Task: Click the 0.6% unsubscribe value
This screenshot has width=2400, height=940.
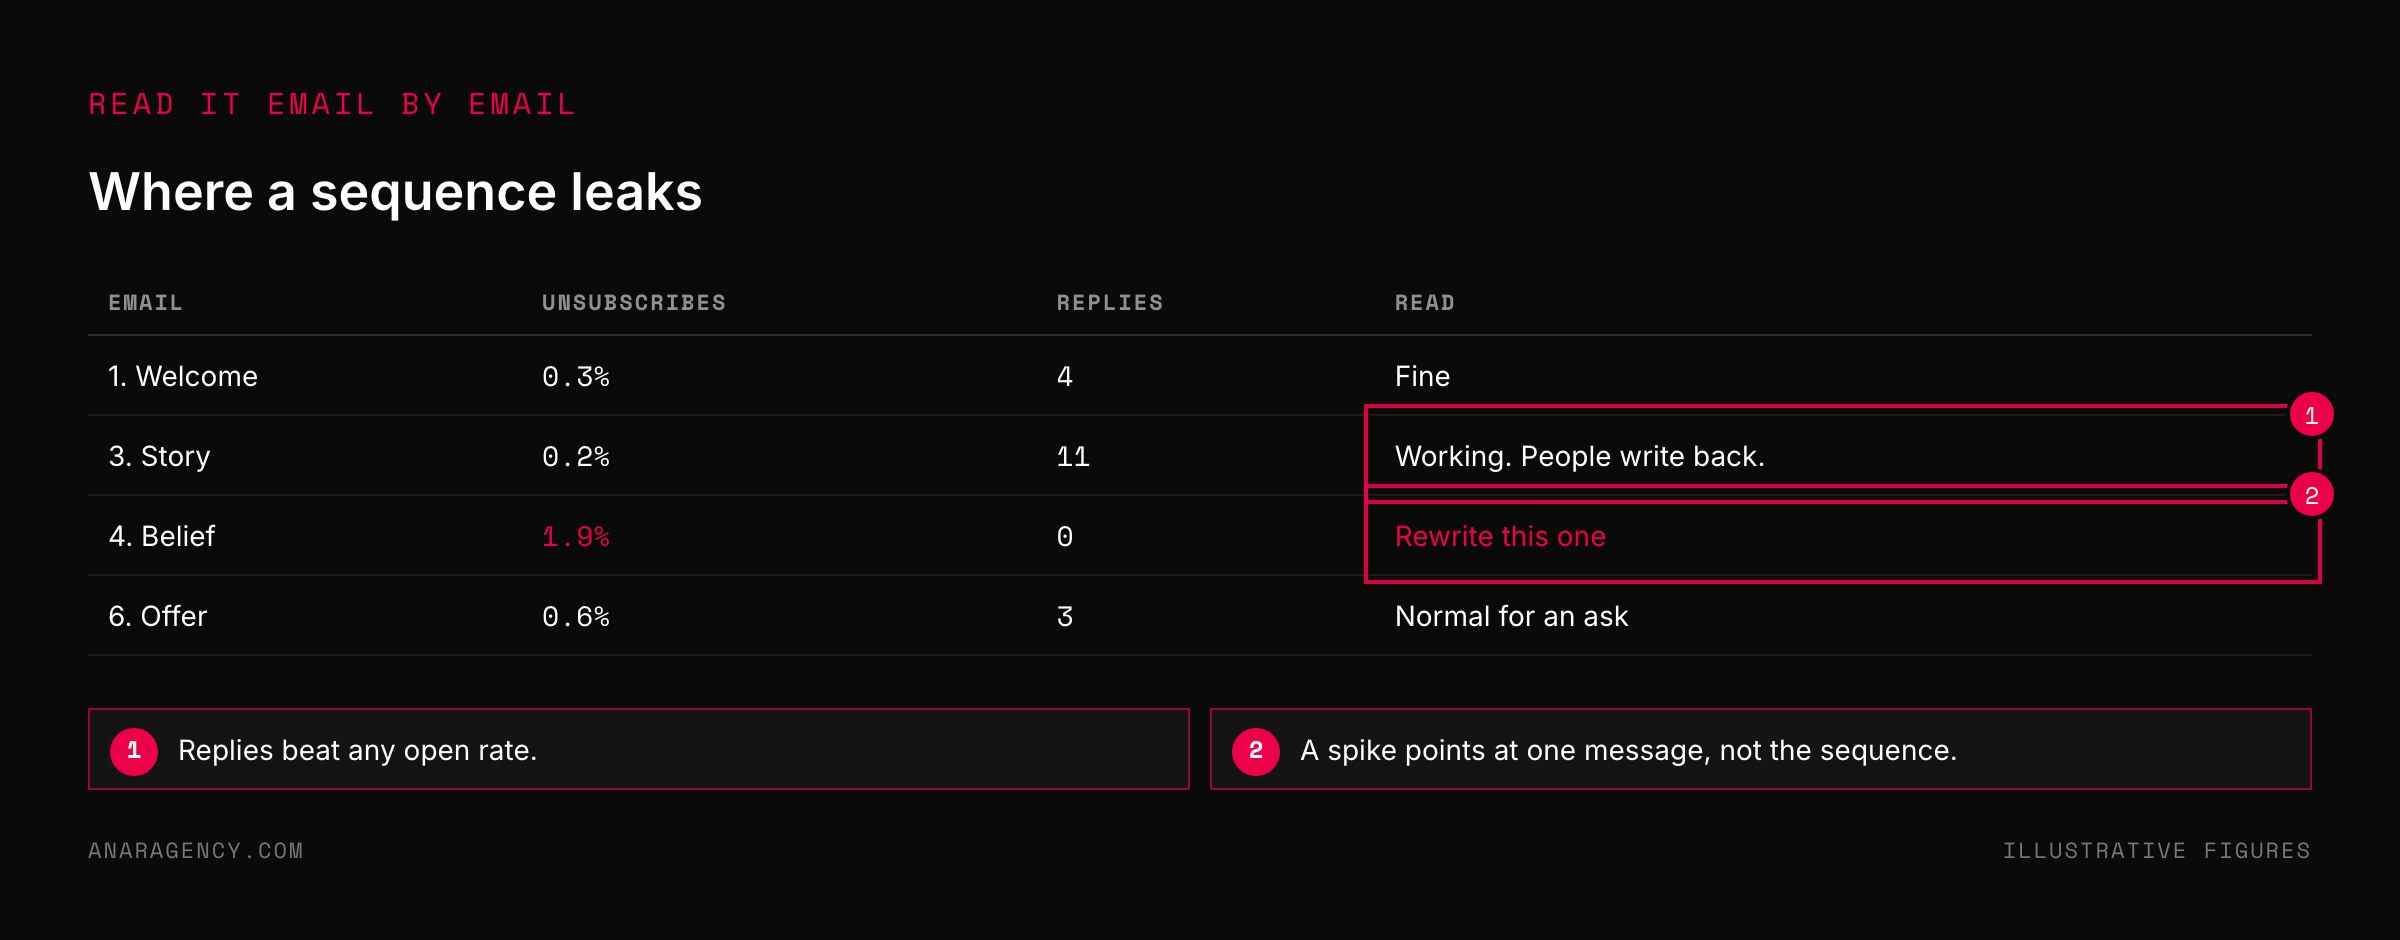Action: point(575,617)
